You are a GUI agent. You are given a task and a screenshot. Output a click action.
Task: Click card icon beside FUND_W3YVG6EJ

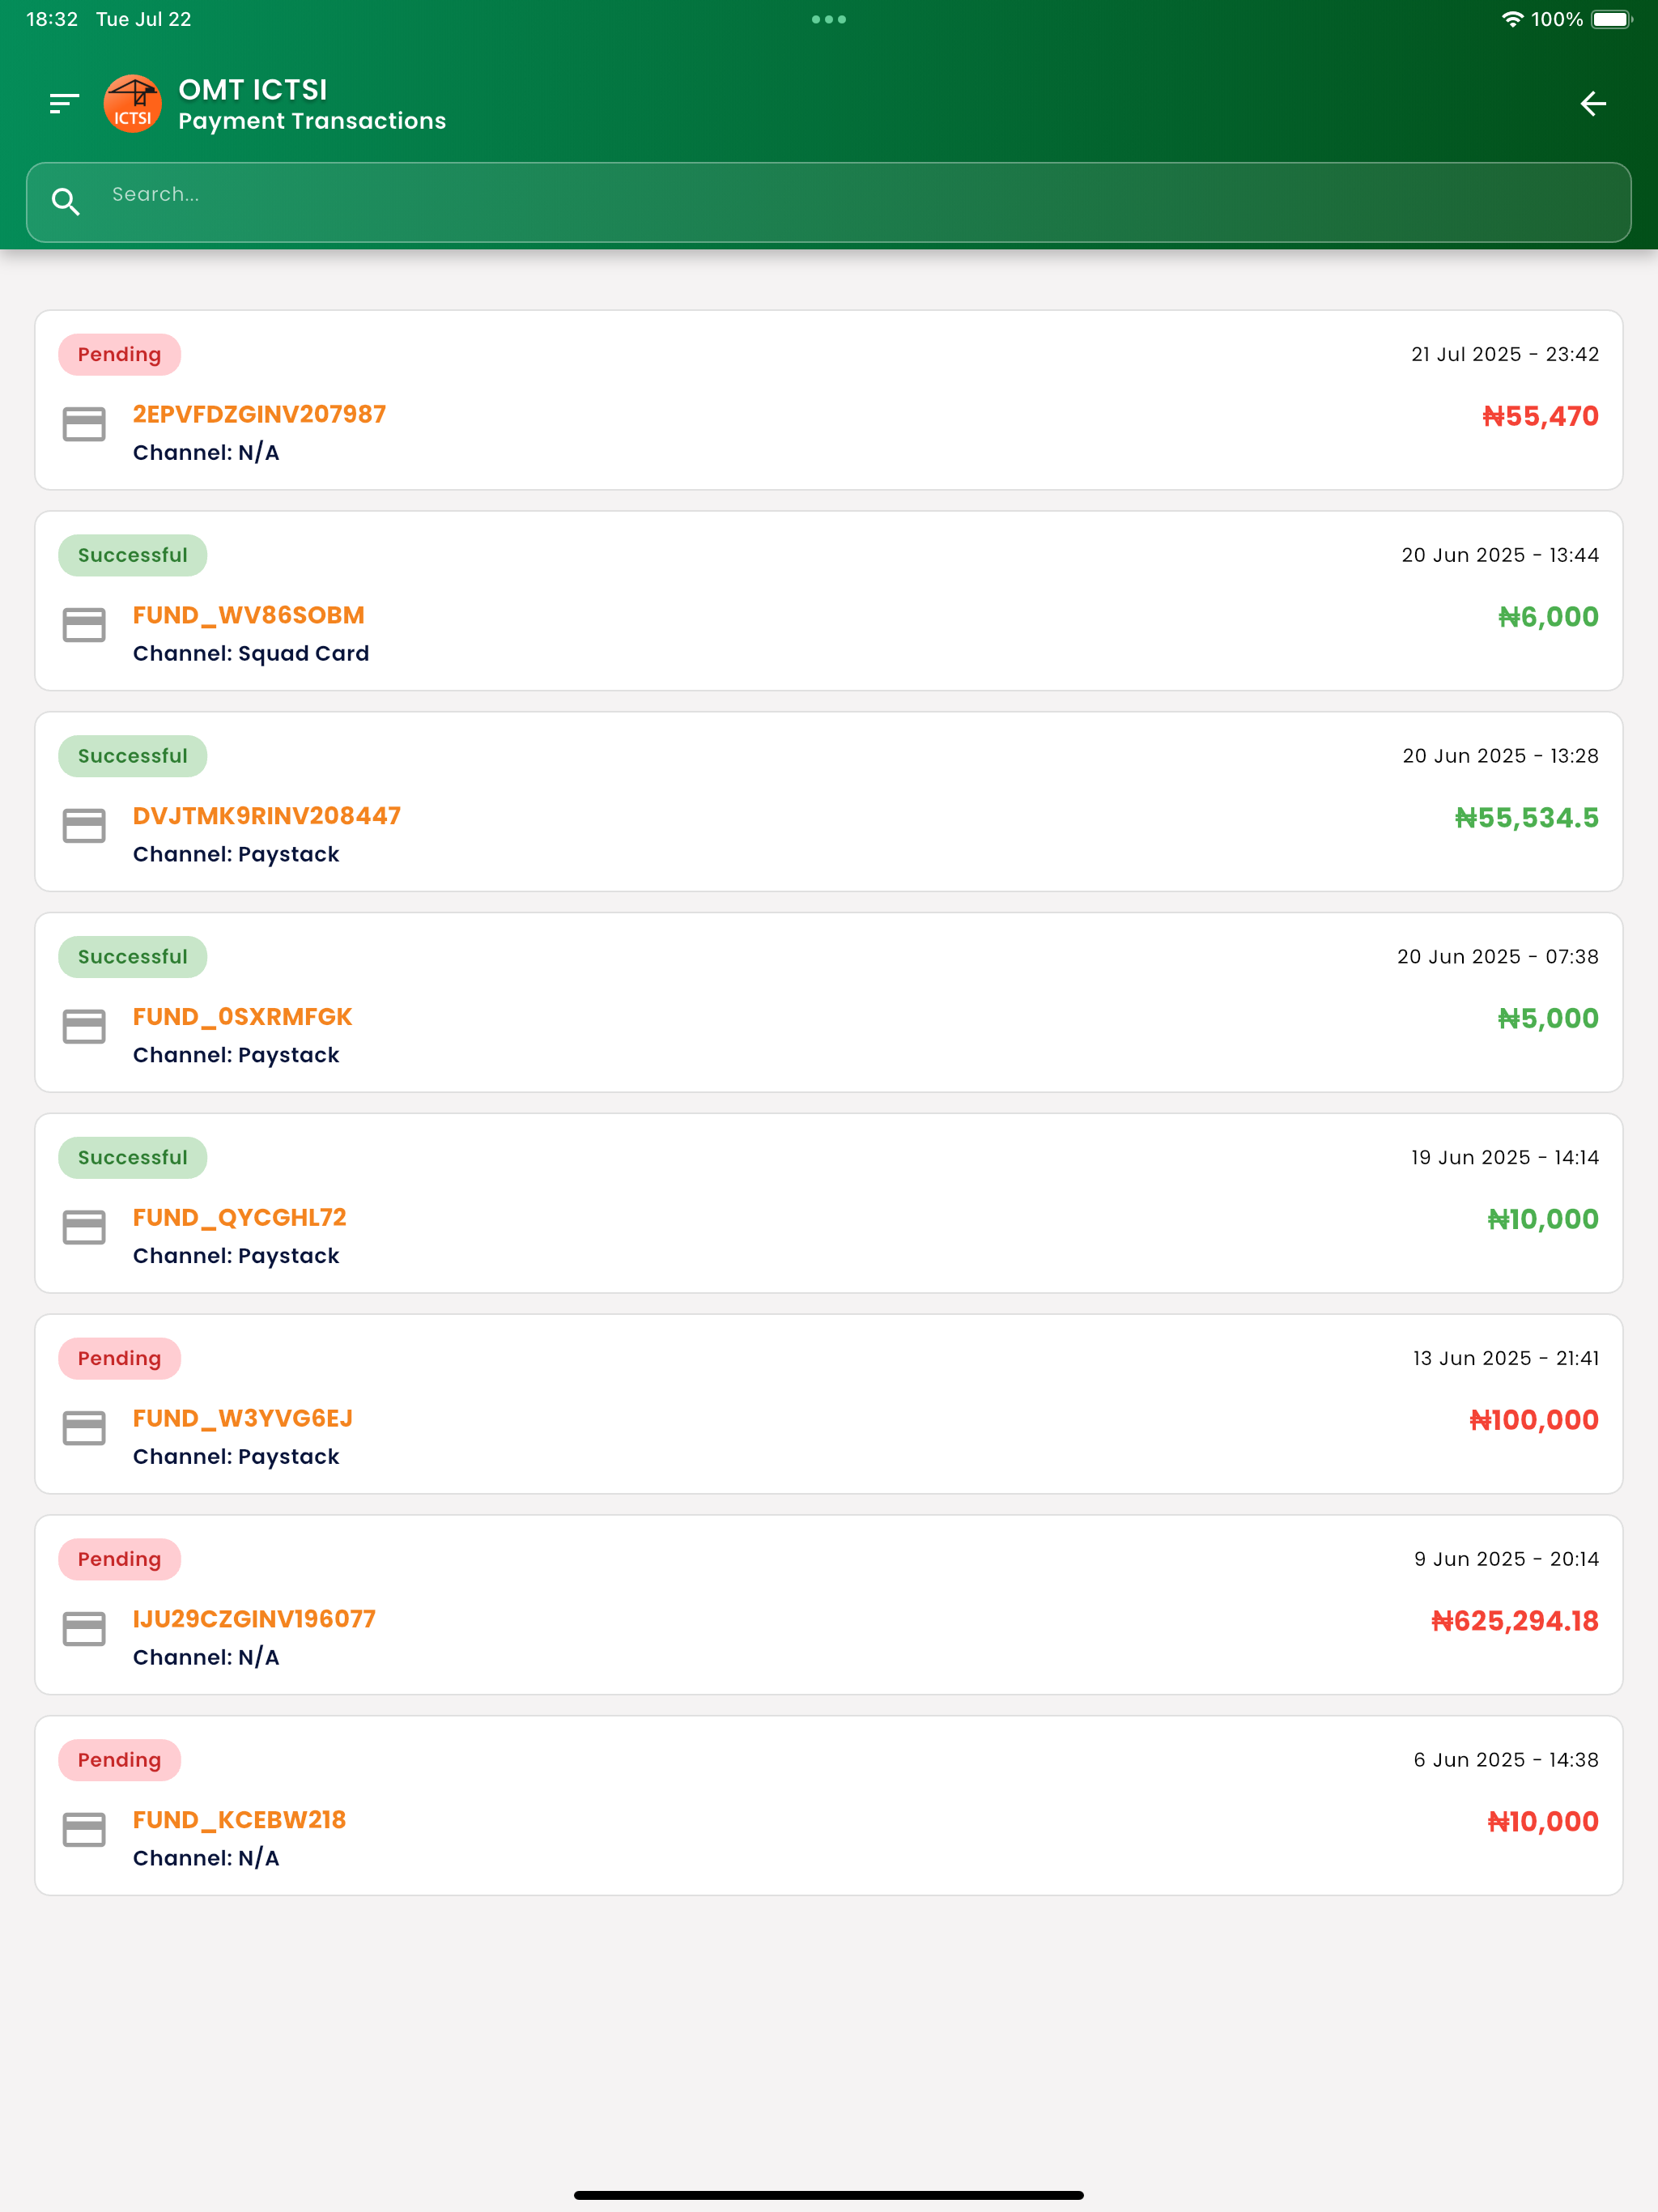[84, 1428]
